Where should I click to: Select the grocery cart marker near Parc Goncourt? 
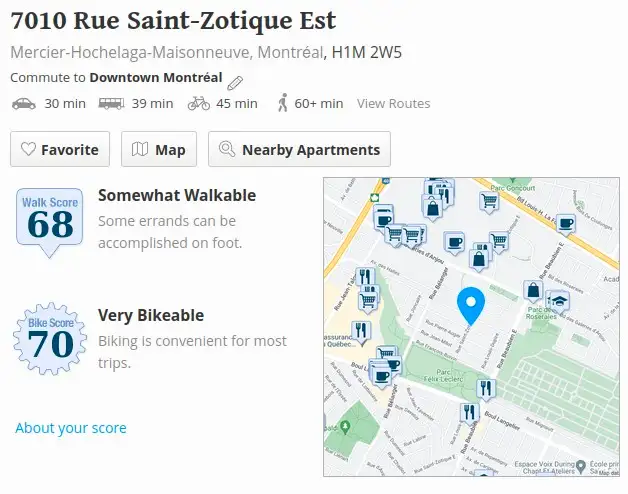pos(489,202)
